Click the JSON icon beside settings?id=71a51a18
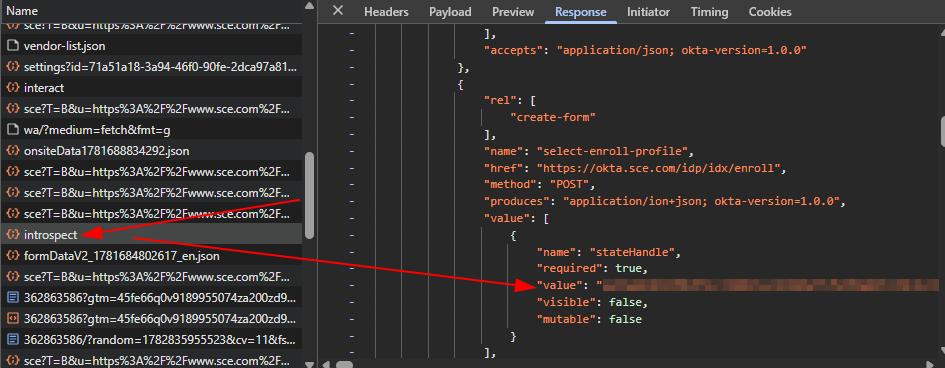Viewport: 945px width, 368px height. click(x=12, y=67)
